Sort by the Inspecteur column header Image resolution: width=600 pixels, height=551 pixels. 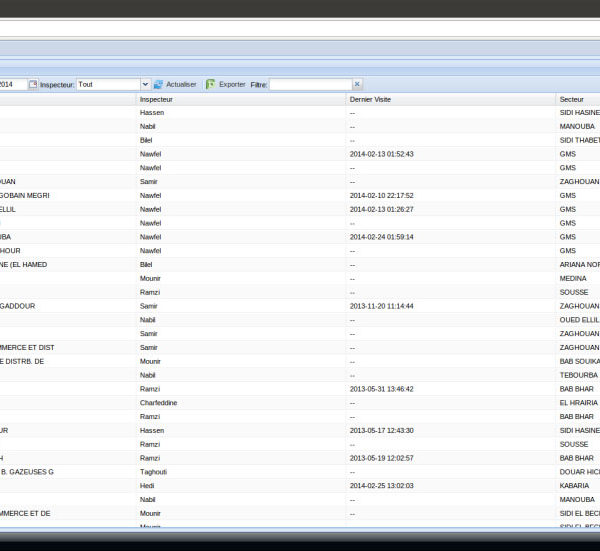(155, 100)
